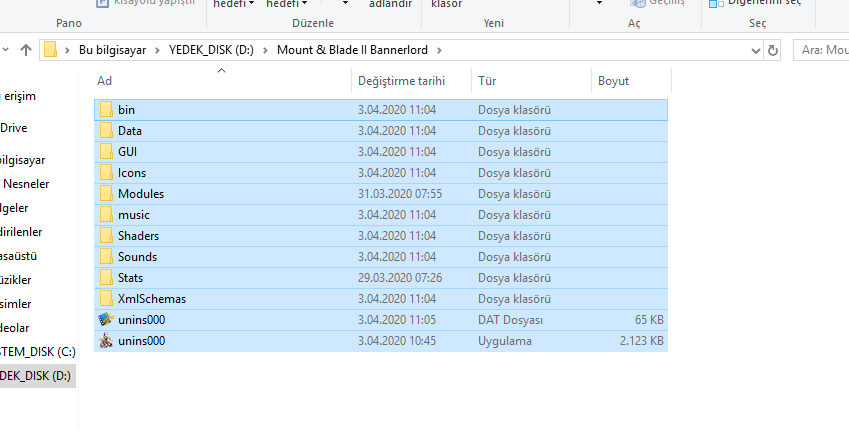Expand chevron after YEDEK_DISK (D:) breadcrumb
The width and height of the screenshot is (849, 431).
click(x=265, y=50)
